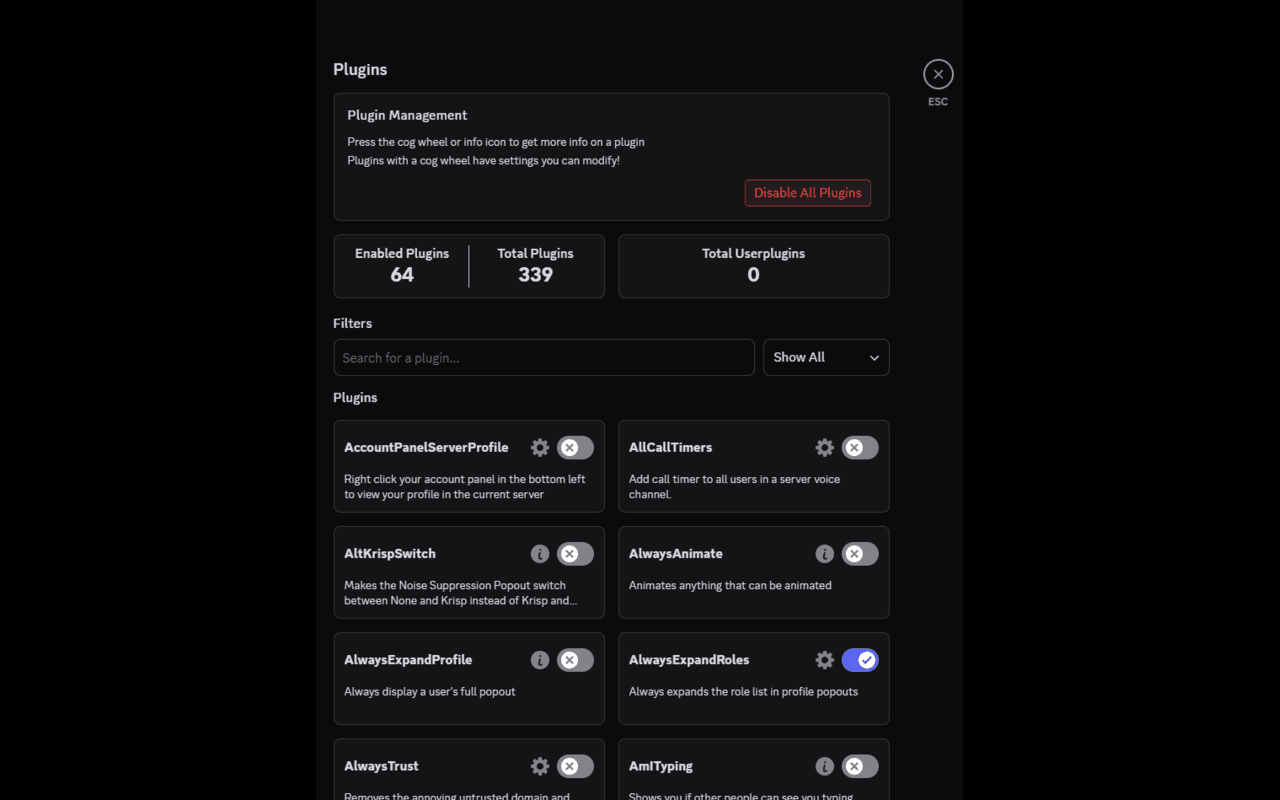
Task: Toggle the AlwaysExpandProfile plugin switch
Action: click(575, 660)
